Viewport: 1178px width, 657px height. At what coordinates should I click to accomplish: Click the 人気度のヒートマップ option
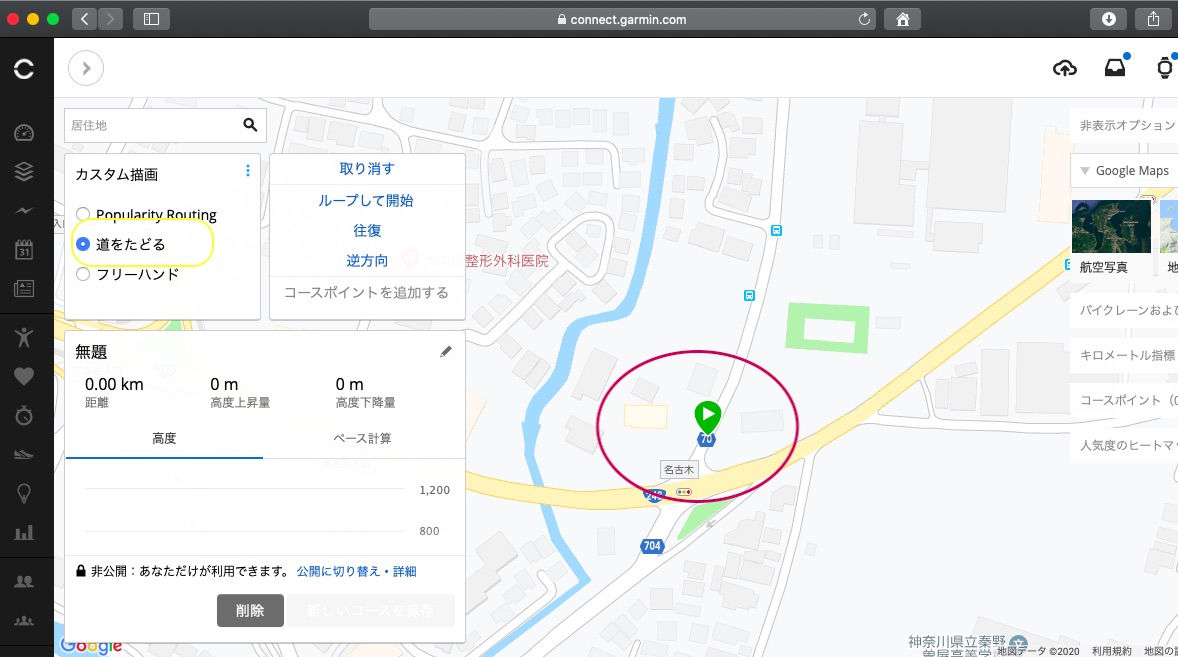1126,445
